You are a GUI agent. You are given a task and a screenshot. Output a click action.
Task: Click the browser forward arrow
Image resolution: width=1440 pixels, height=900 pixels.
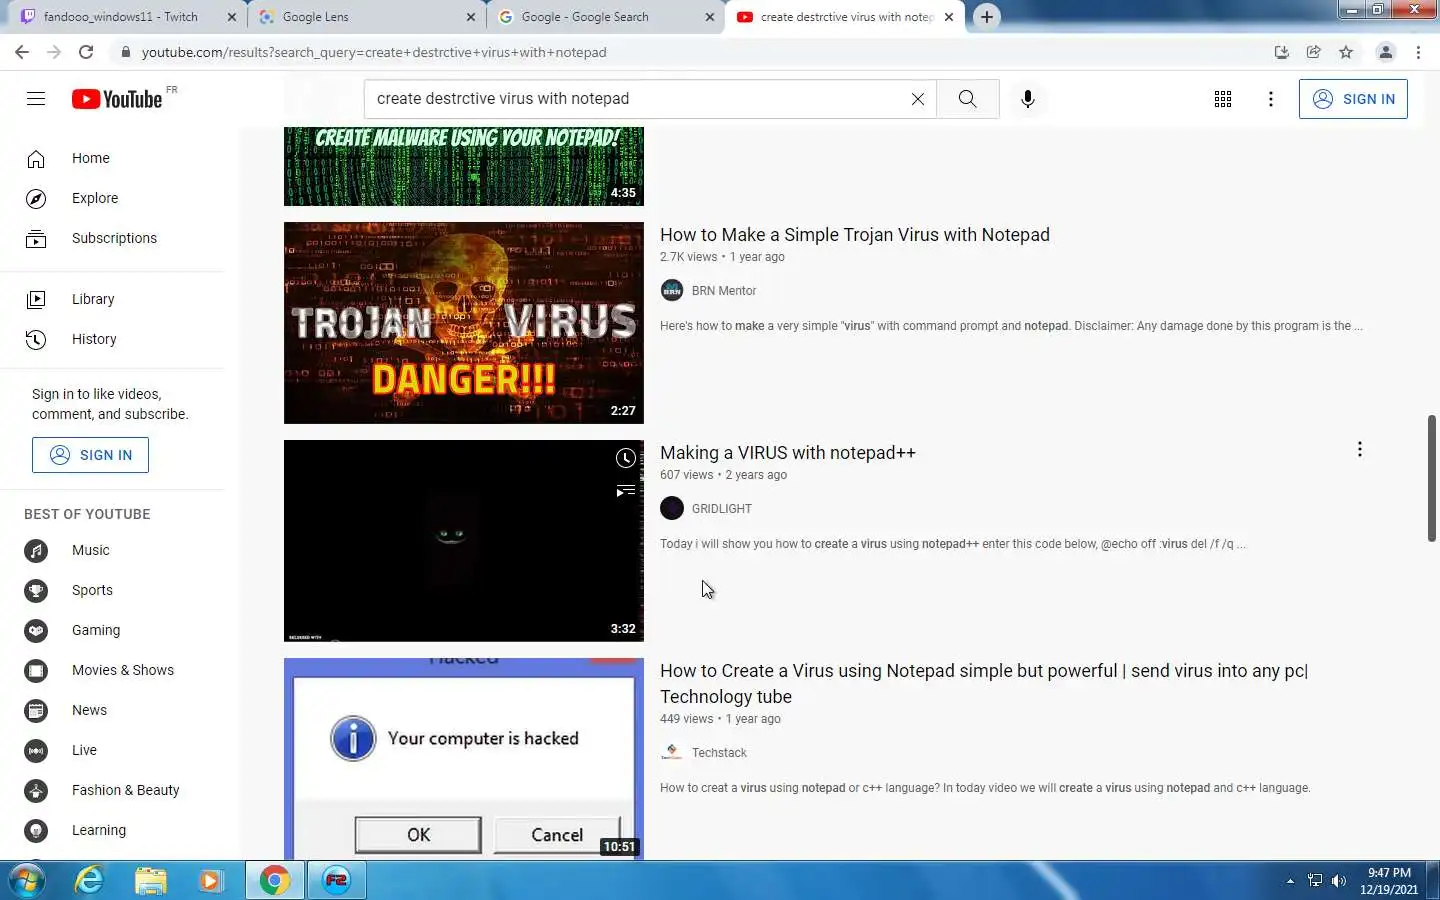tap(54, 52)
